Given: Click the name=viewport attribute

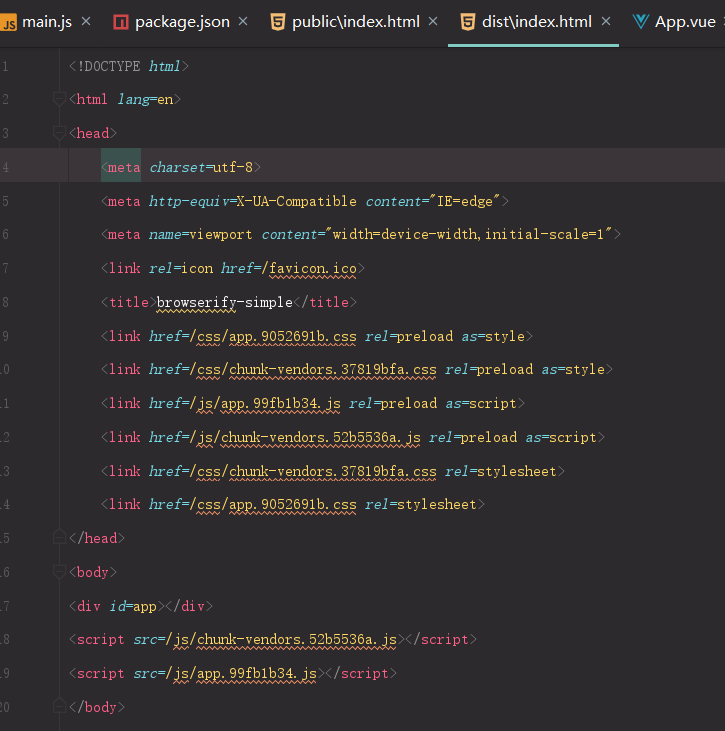Looking at the screenshot, I should pos(200,234).
